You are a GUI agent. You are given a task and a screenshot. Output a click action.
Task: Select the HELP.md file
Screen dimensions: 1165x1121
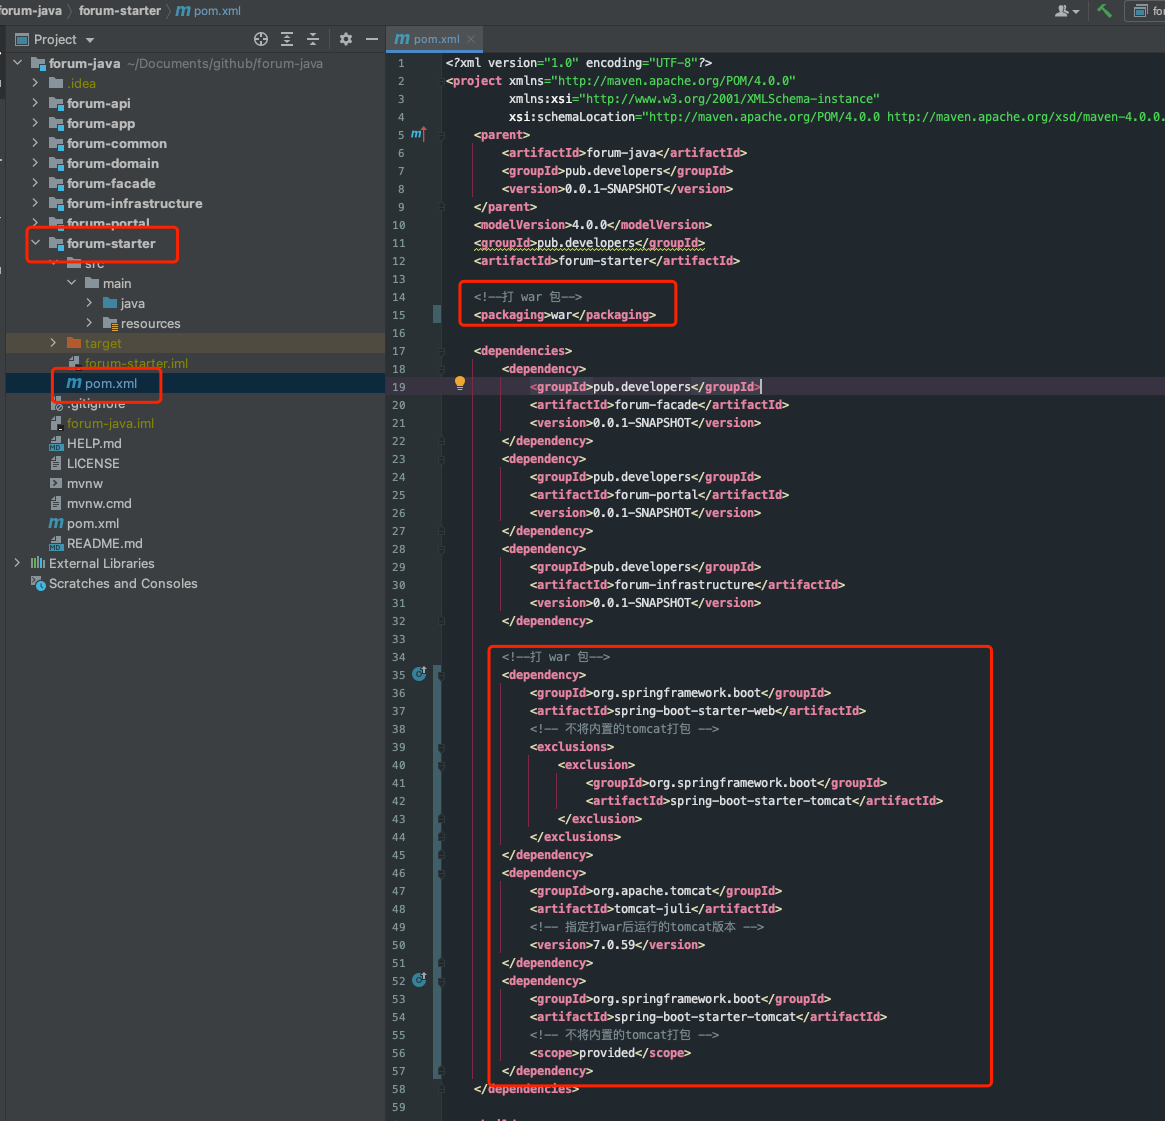[94, 443]
